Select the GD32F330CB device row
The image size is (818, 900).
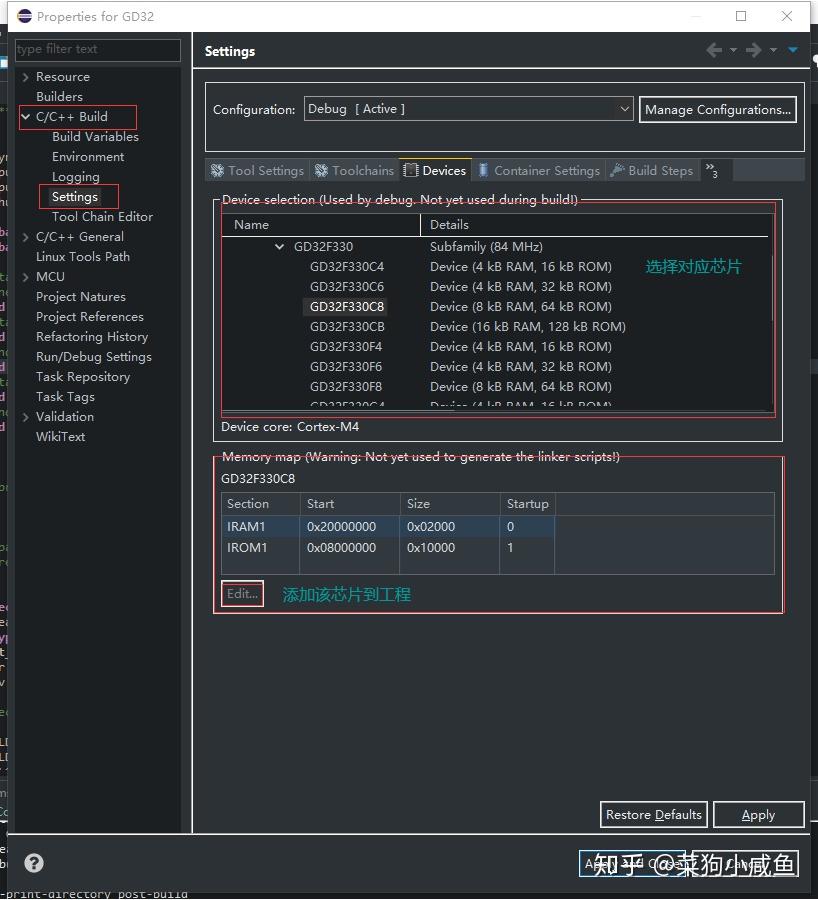tap(346, 326)
